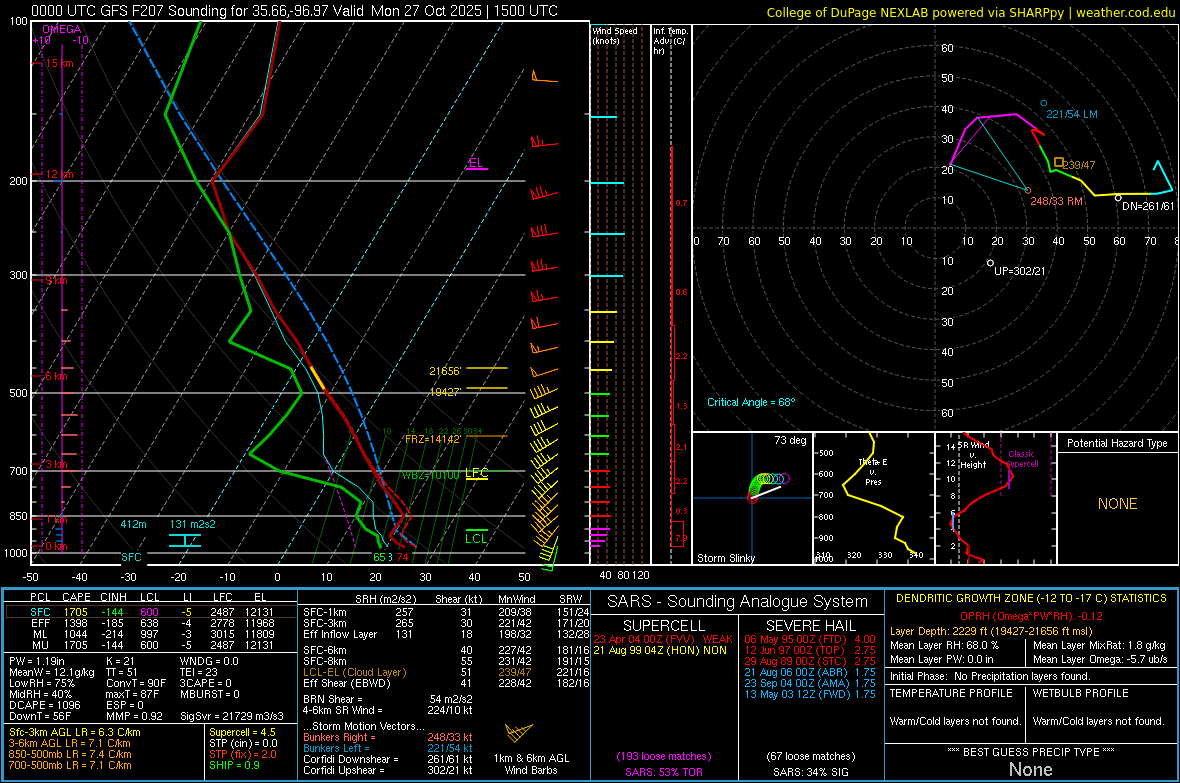Click the 'TEMPERATURE PROFILE' header
The width and height of the screenshot is (1180, 783).
click(x=950, y=693)
